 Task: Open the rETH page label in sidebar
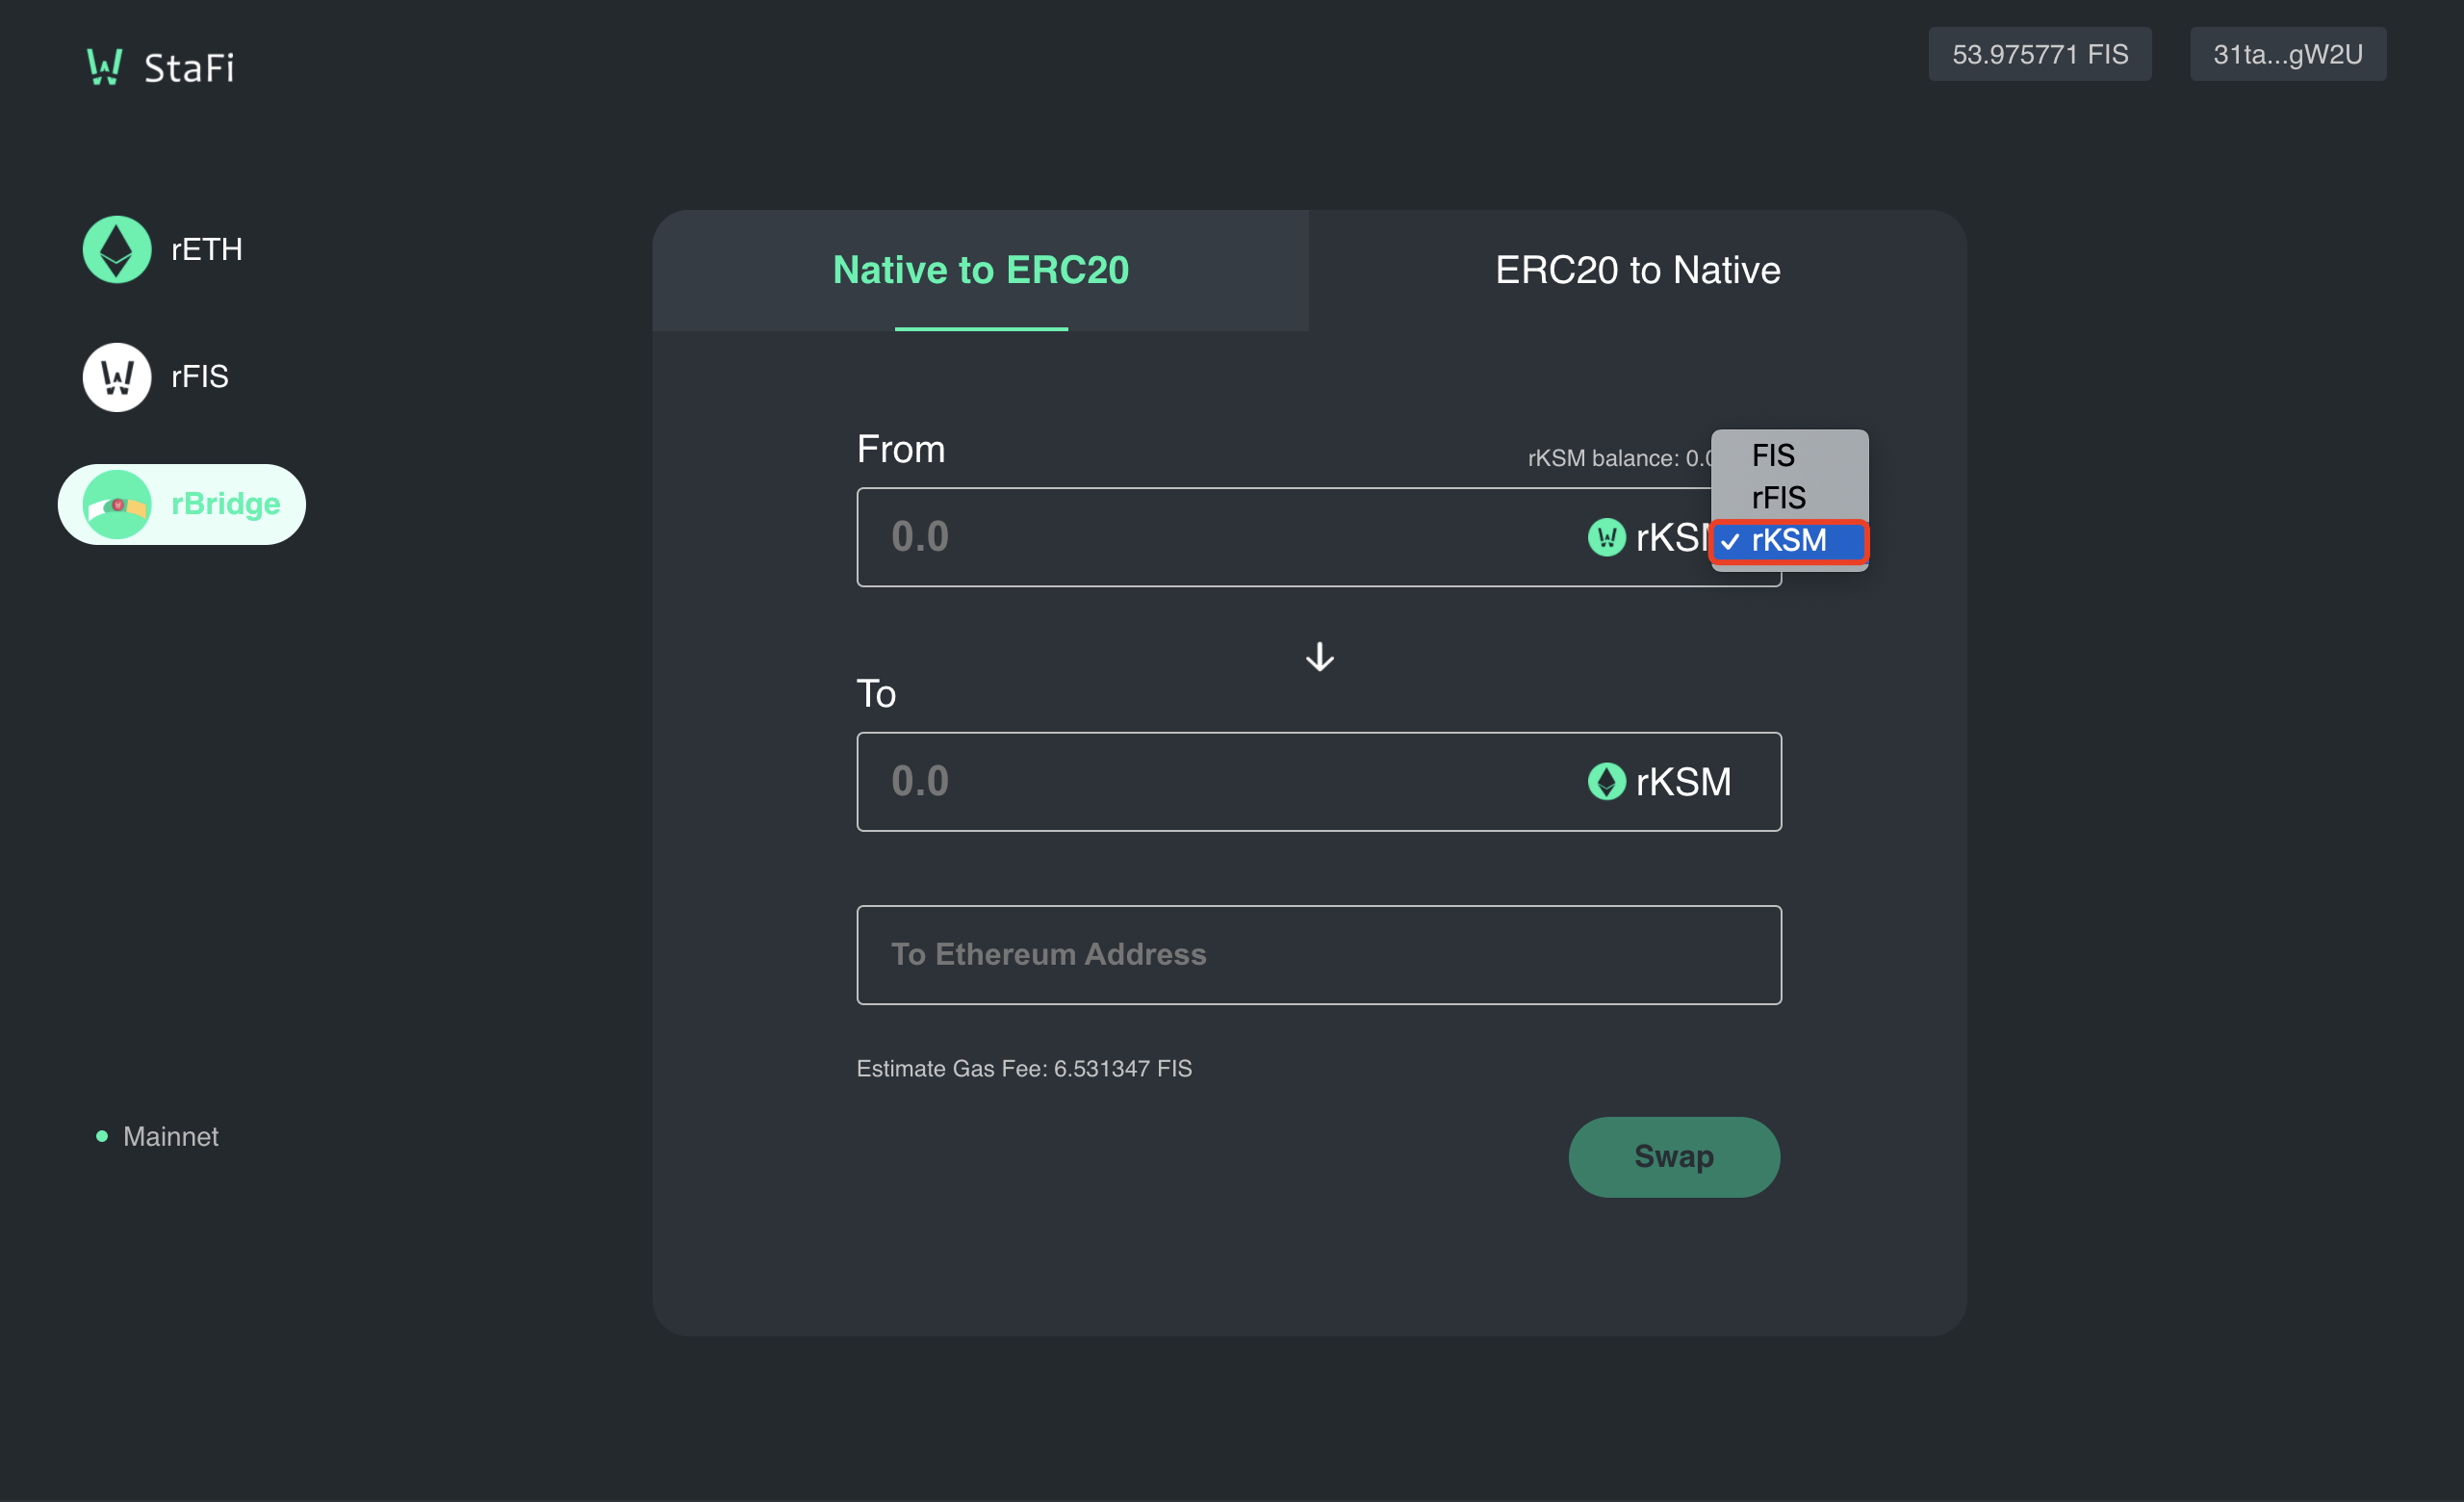207,250
